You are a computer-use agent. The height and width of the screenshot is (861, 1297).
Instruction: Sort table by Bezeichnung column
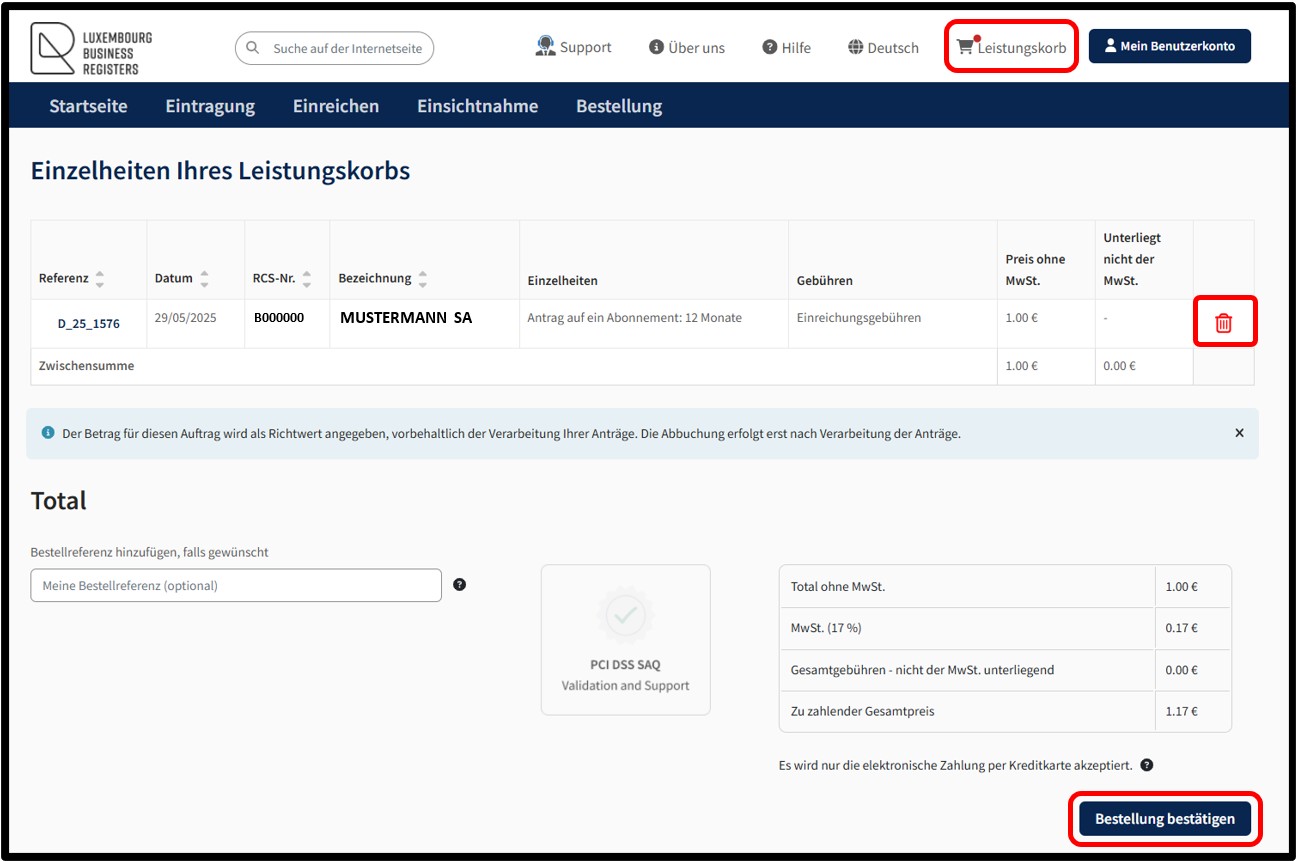[422, 279]
